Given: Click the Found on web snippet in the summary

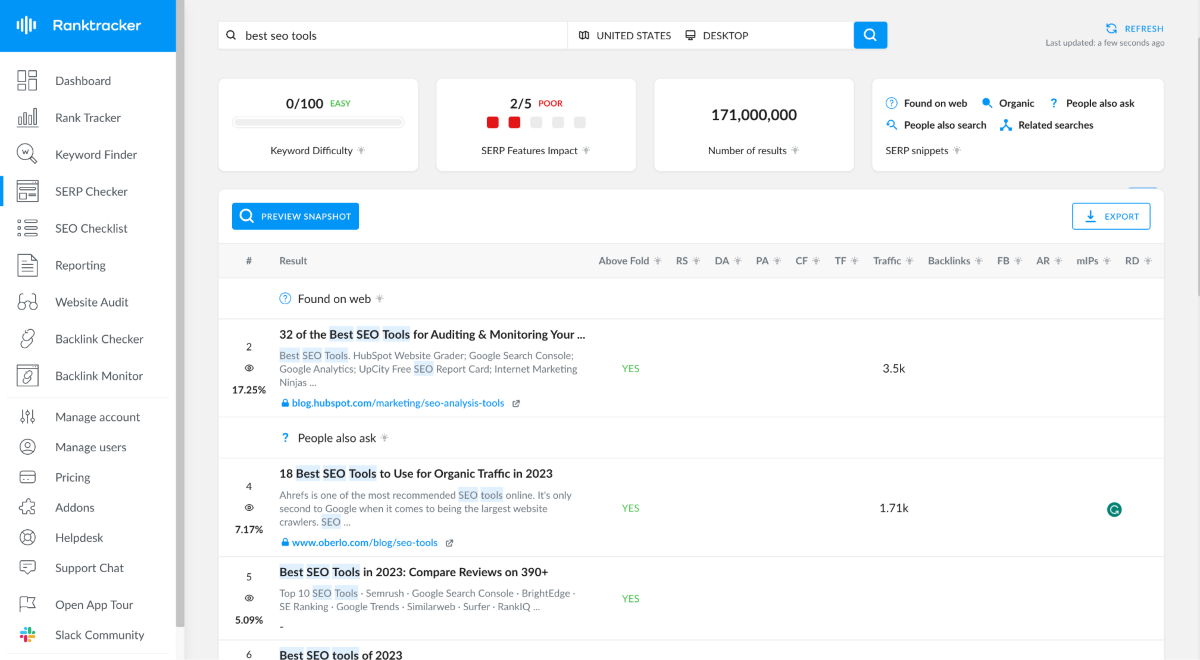Looking at the screenshot, I should coord(927,103).
